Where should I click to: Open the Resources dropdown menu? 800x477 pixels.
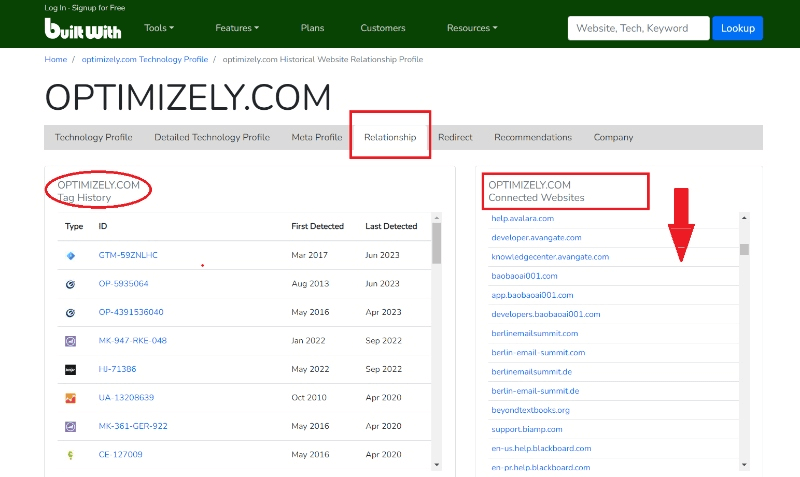472,28
